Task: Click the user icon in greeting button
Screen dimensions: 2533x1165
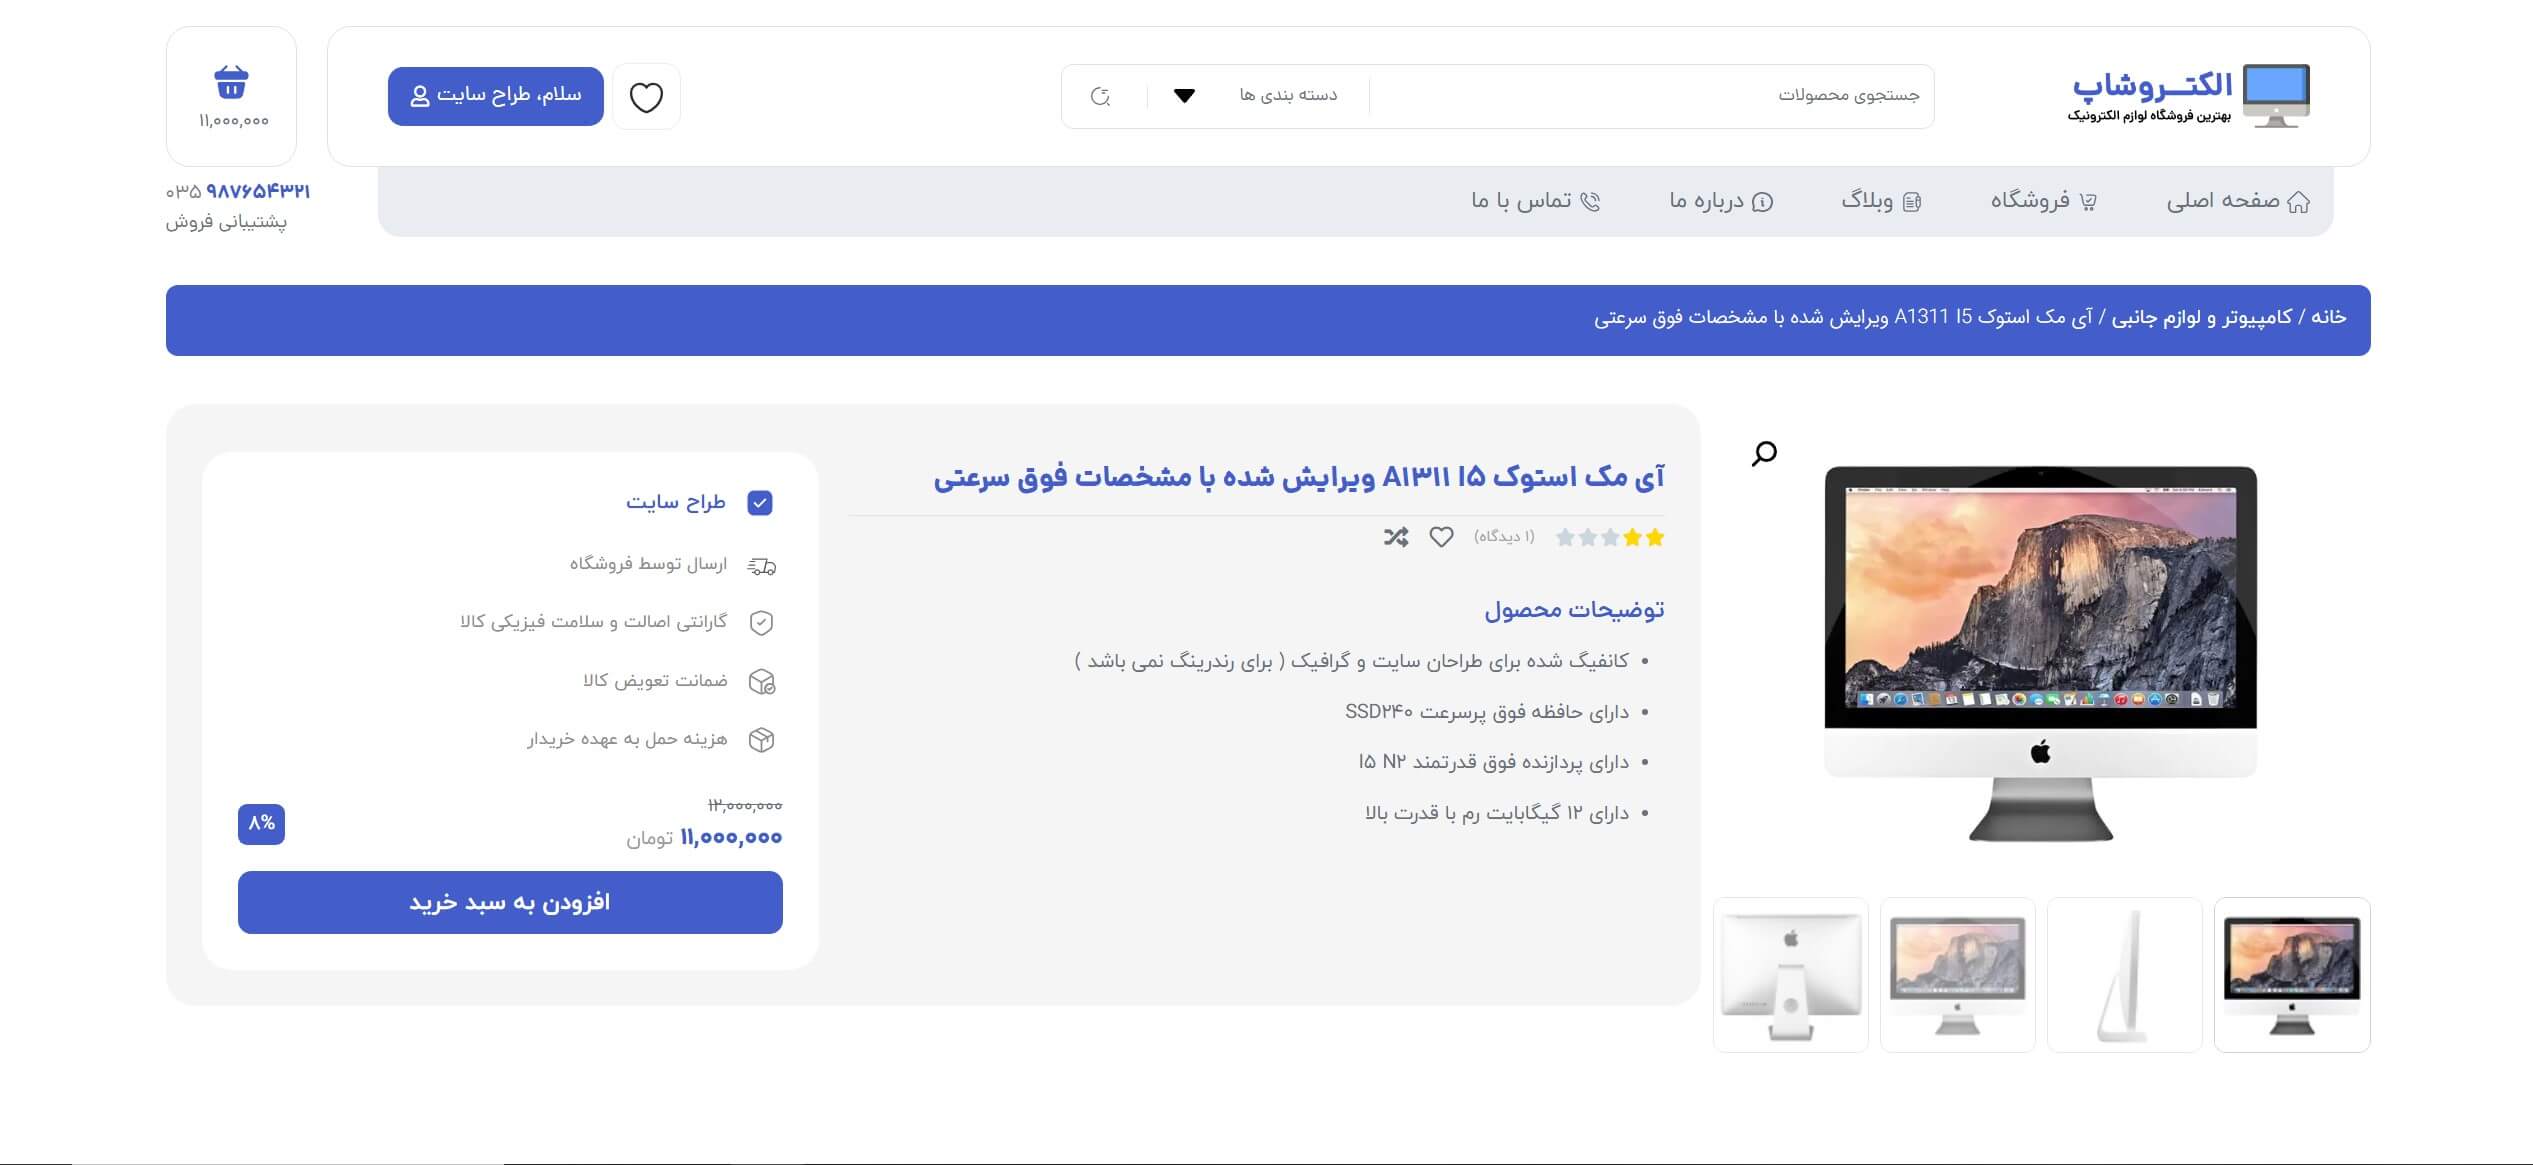Action: (420, 96)
